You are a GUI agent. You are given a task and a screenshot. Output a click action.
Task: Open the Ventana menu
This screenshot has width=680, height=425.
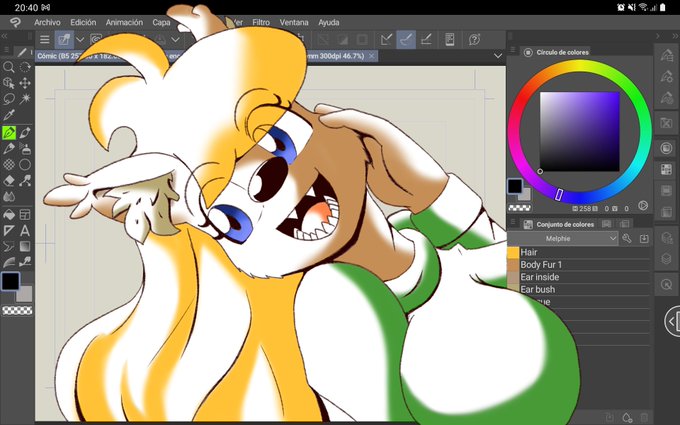pyautogui.click(x=294, y=23)
